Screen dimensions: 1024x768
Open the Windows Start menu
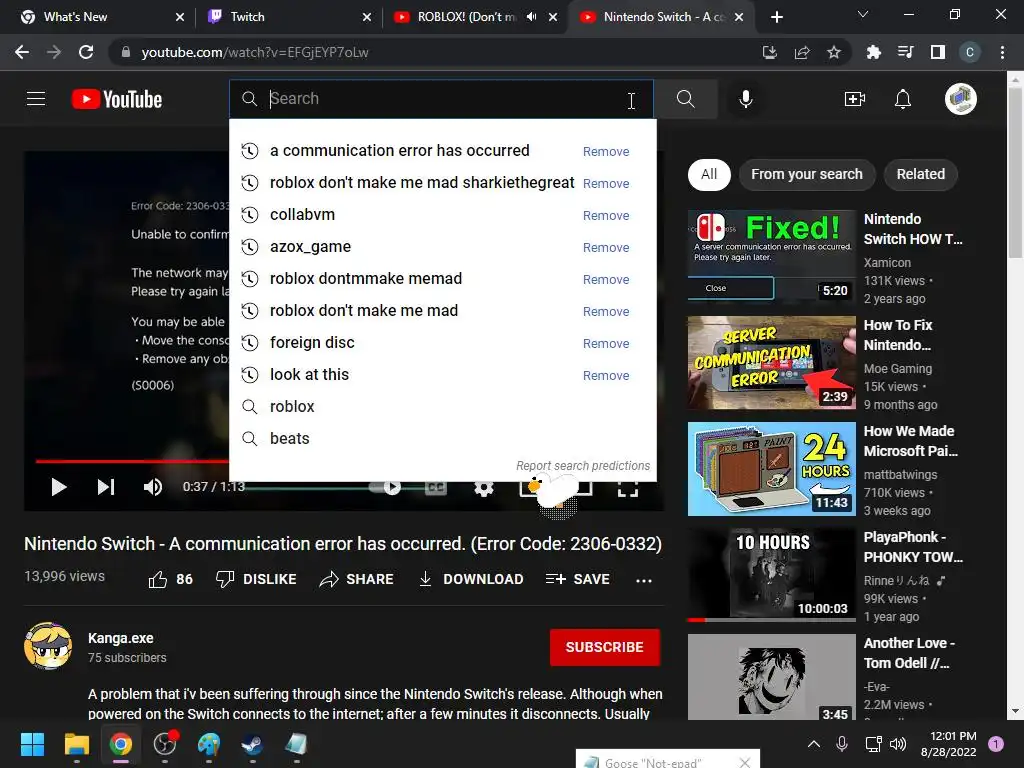click(32, 744)
